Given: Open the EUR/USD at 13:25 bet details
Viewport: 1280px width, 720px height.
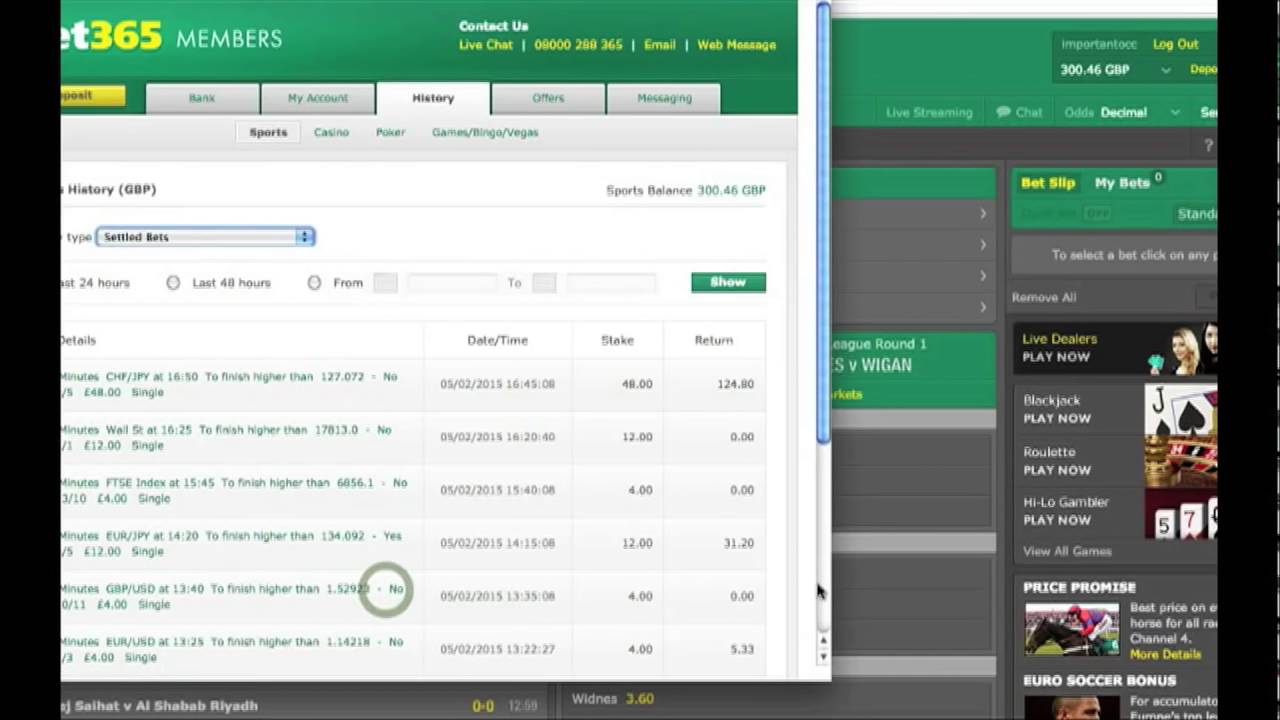Looking at the screenshot, I should coord(232,649).
